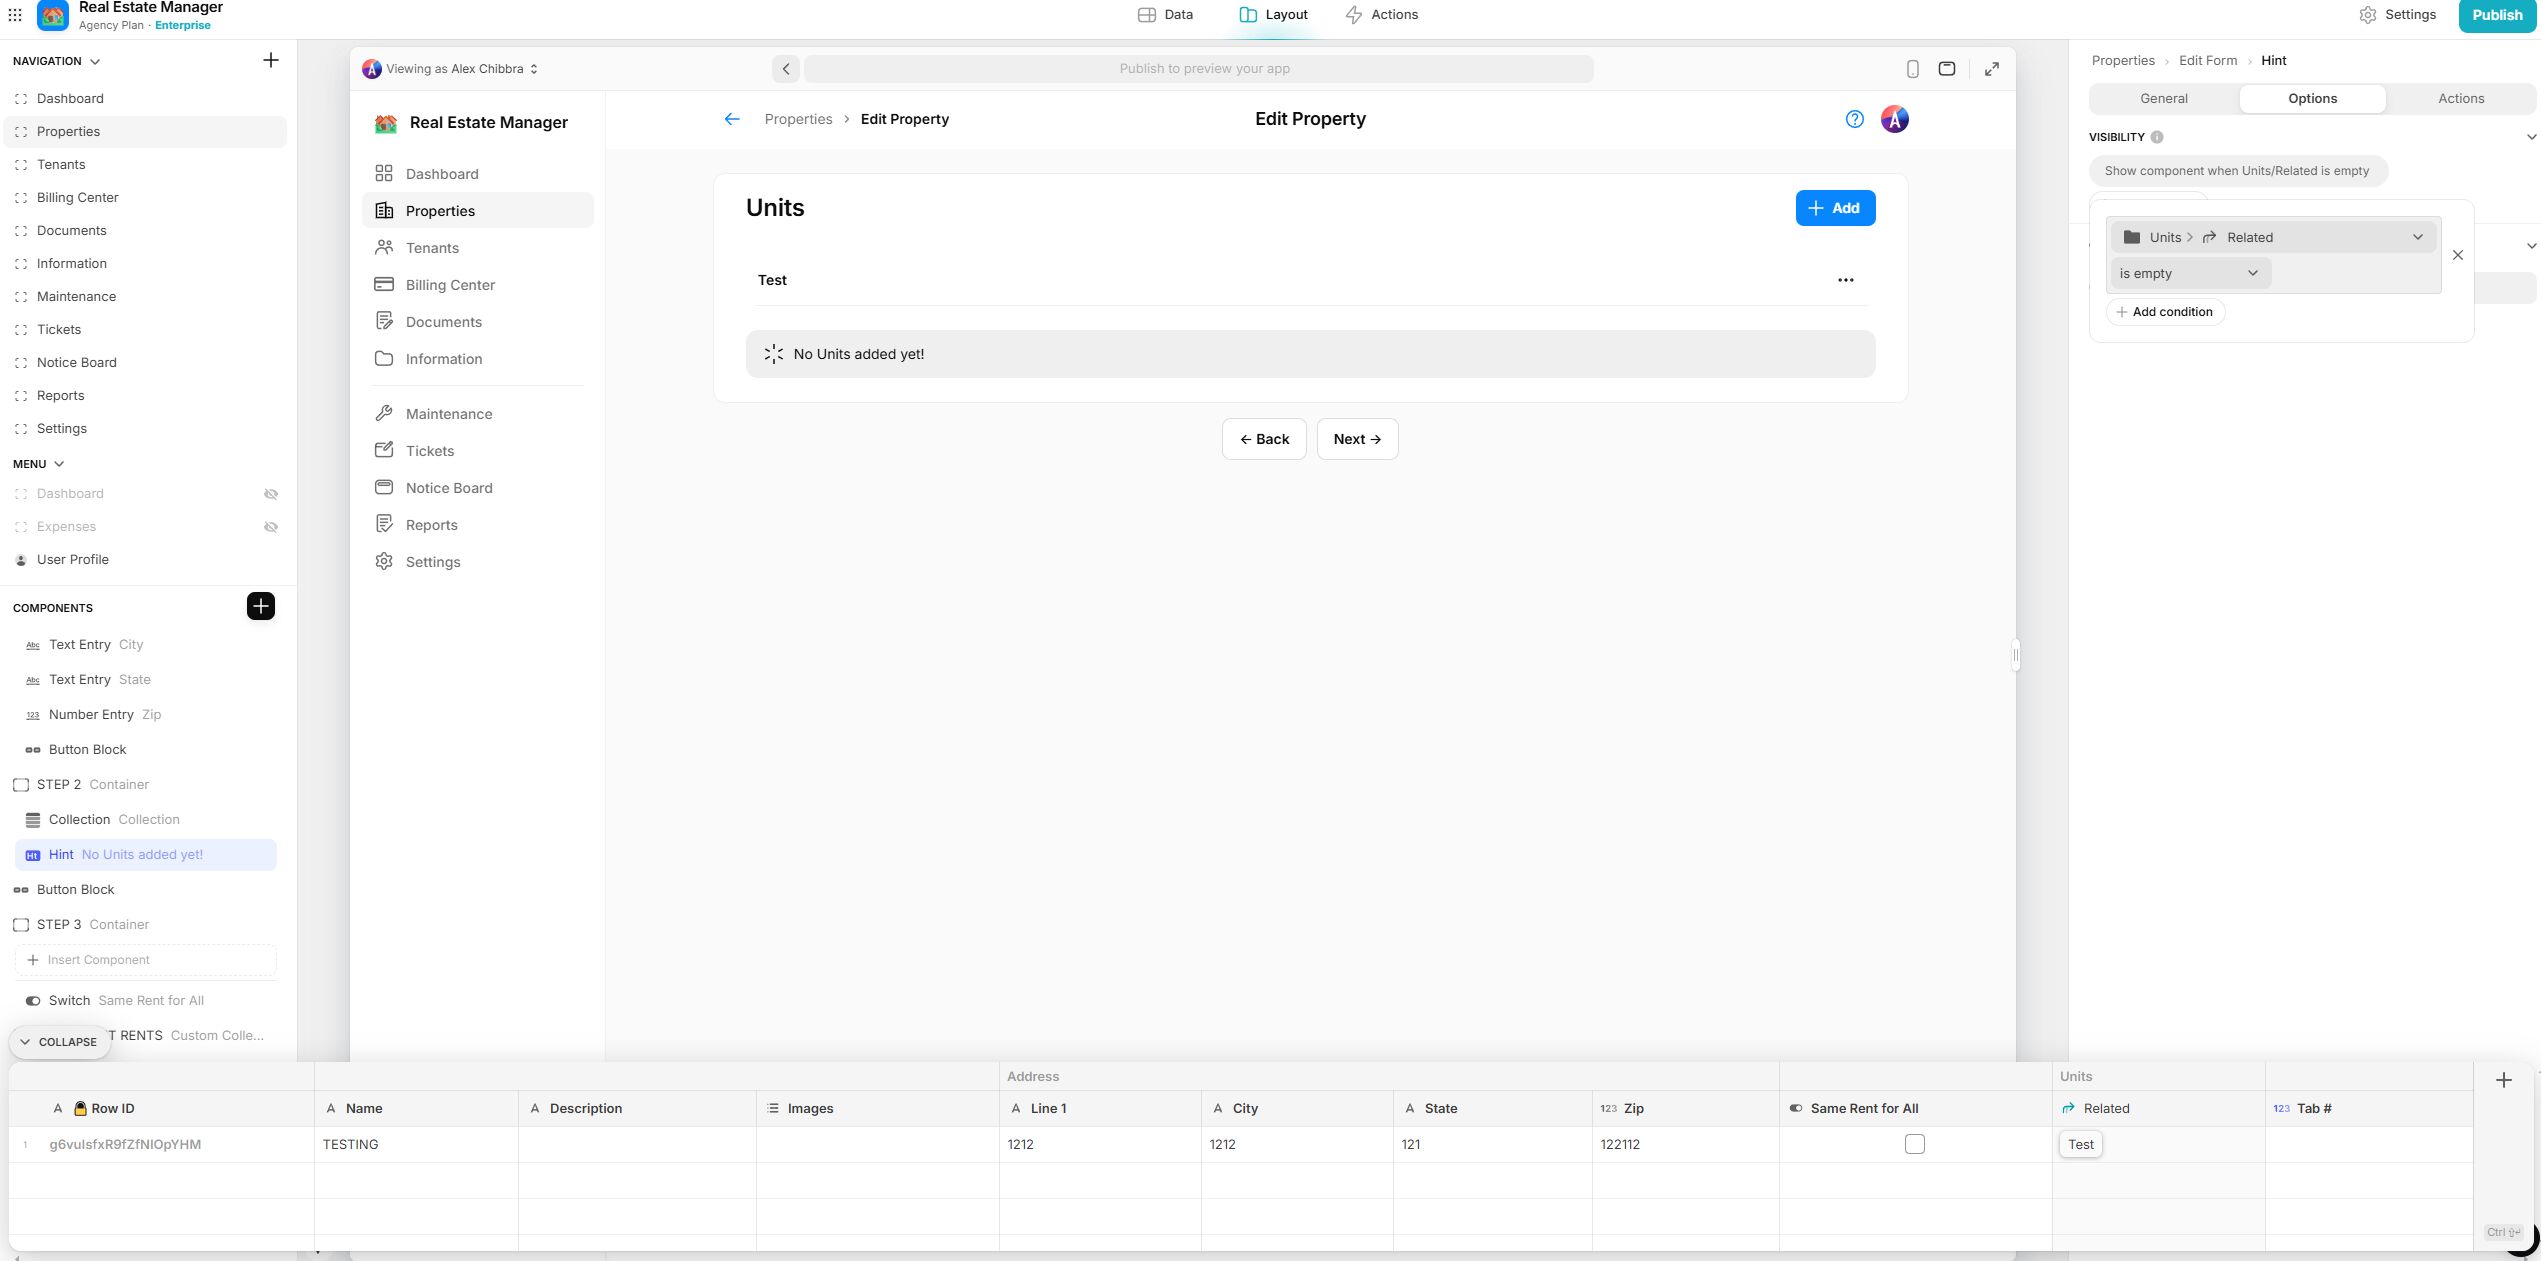2541x1261 pixels.
Task: Switch to the General tab
Action: (x=2163, y=98)
